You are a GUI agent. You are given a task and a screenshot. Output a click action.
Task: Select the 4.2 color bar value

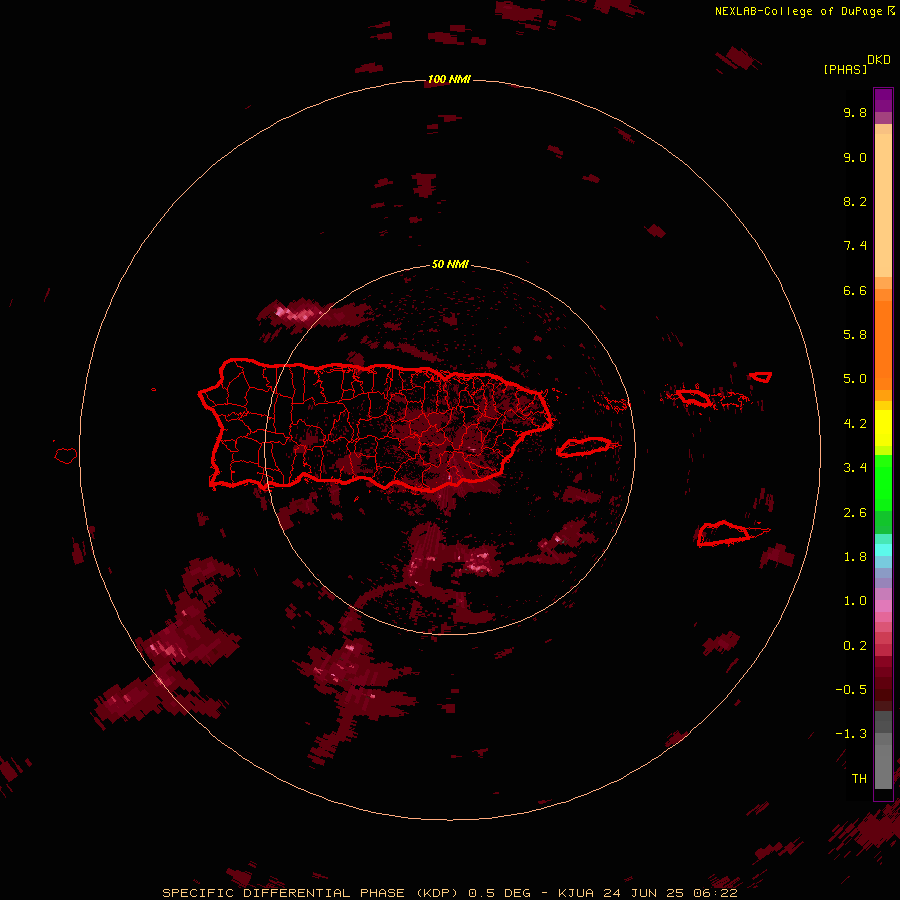pyautogui.click(x=855, y=424)
